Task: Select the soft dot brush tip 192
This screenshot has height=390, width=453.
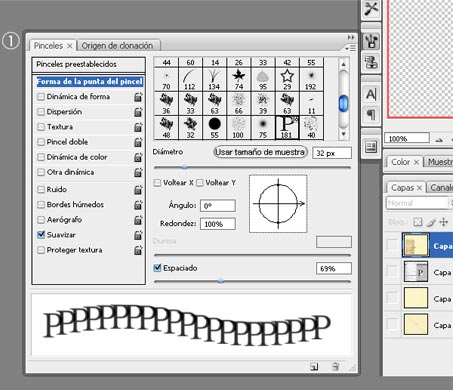Action: tap(311, 79)
